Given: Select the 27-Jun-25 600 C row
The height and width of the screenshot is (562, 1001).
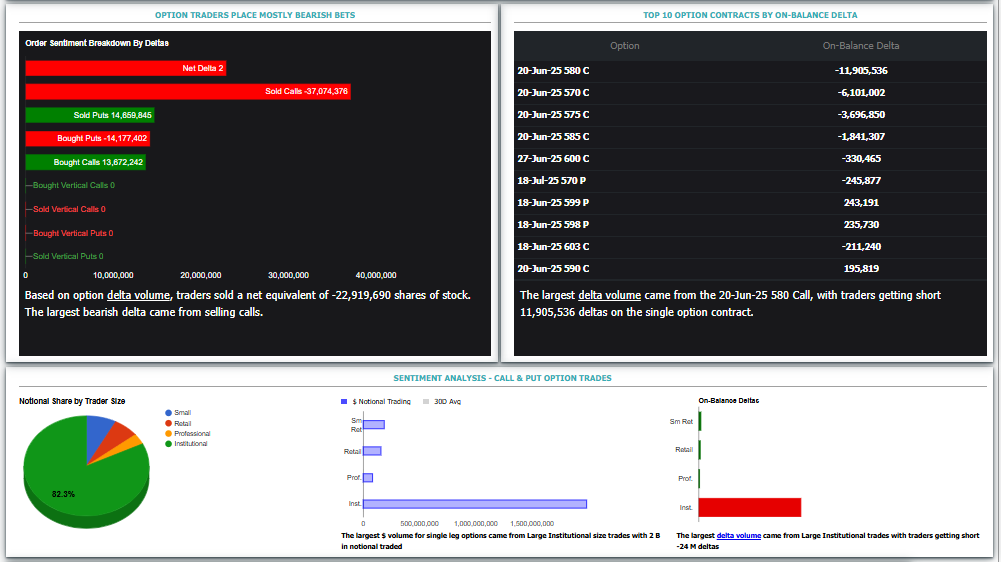Looking at the screenshot, I should [x=750, y=158].
